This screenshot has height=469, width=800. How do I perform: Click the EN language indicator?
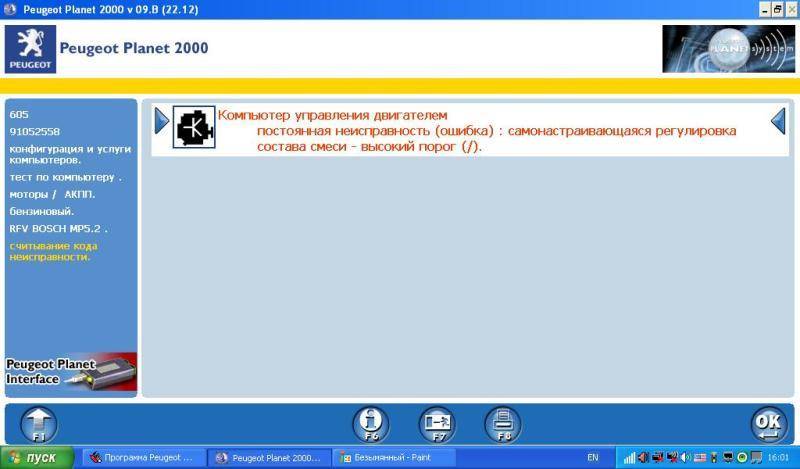[592, 458]
